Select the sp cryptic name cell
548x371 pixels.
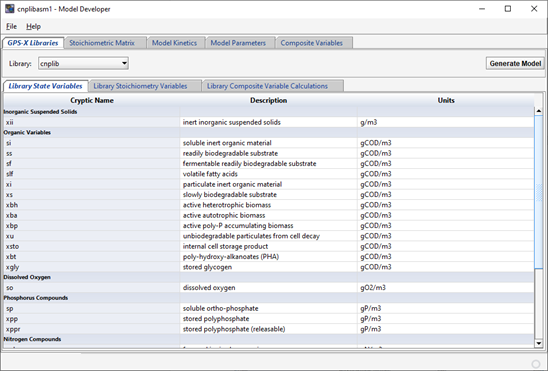pyautogui.click(x=92, y=308)
